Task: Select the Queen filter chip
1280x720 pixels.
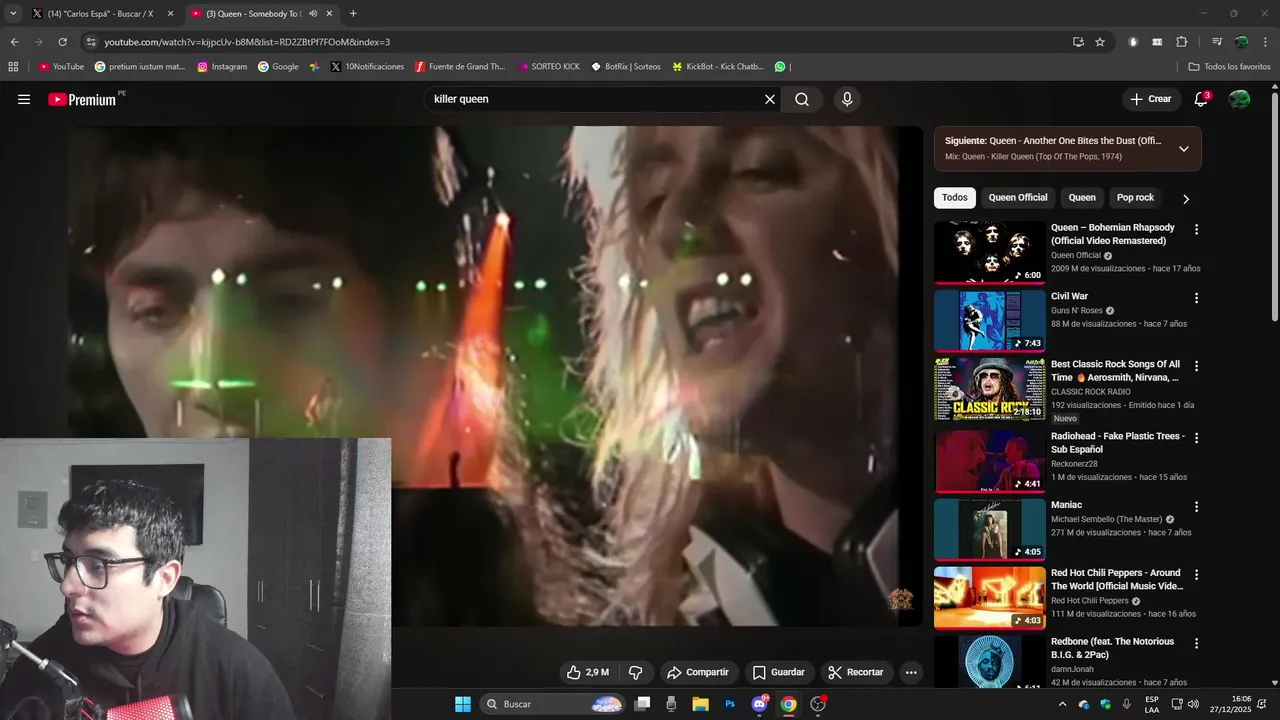Action: 1082,198
